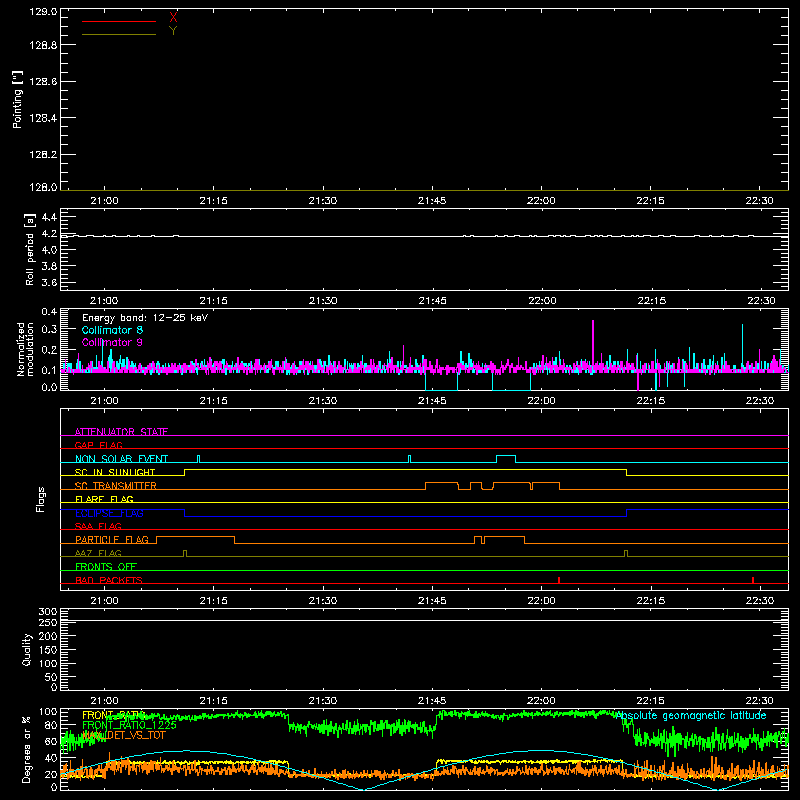Click the 'Normalized modulation' axis title
Viewport: 800px width, 800px height.
[x=24, y=349]
